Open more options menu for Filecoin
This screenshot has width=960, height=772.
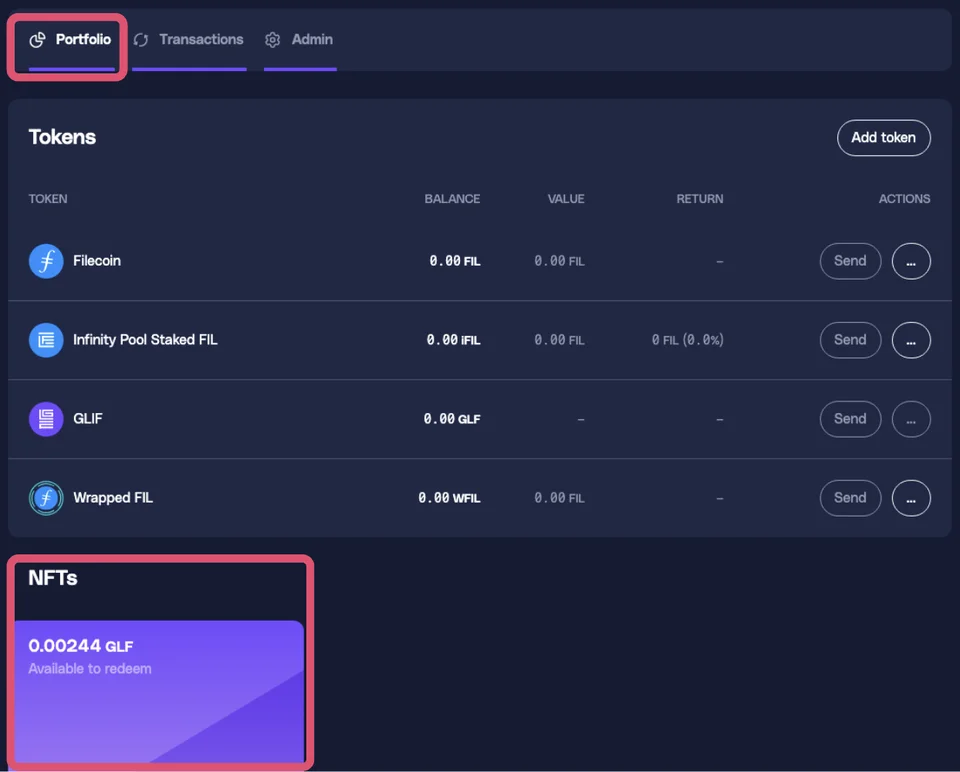(x=911, y=261)
